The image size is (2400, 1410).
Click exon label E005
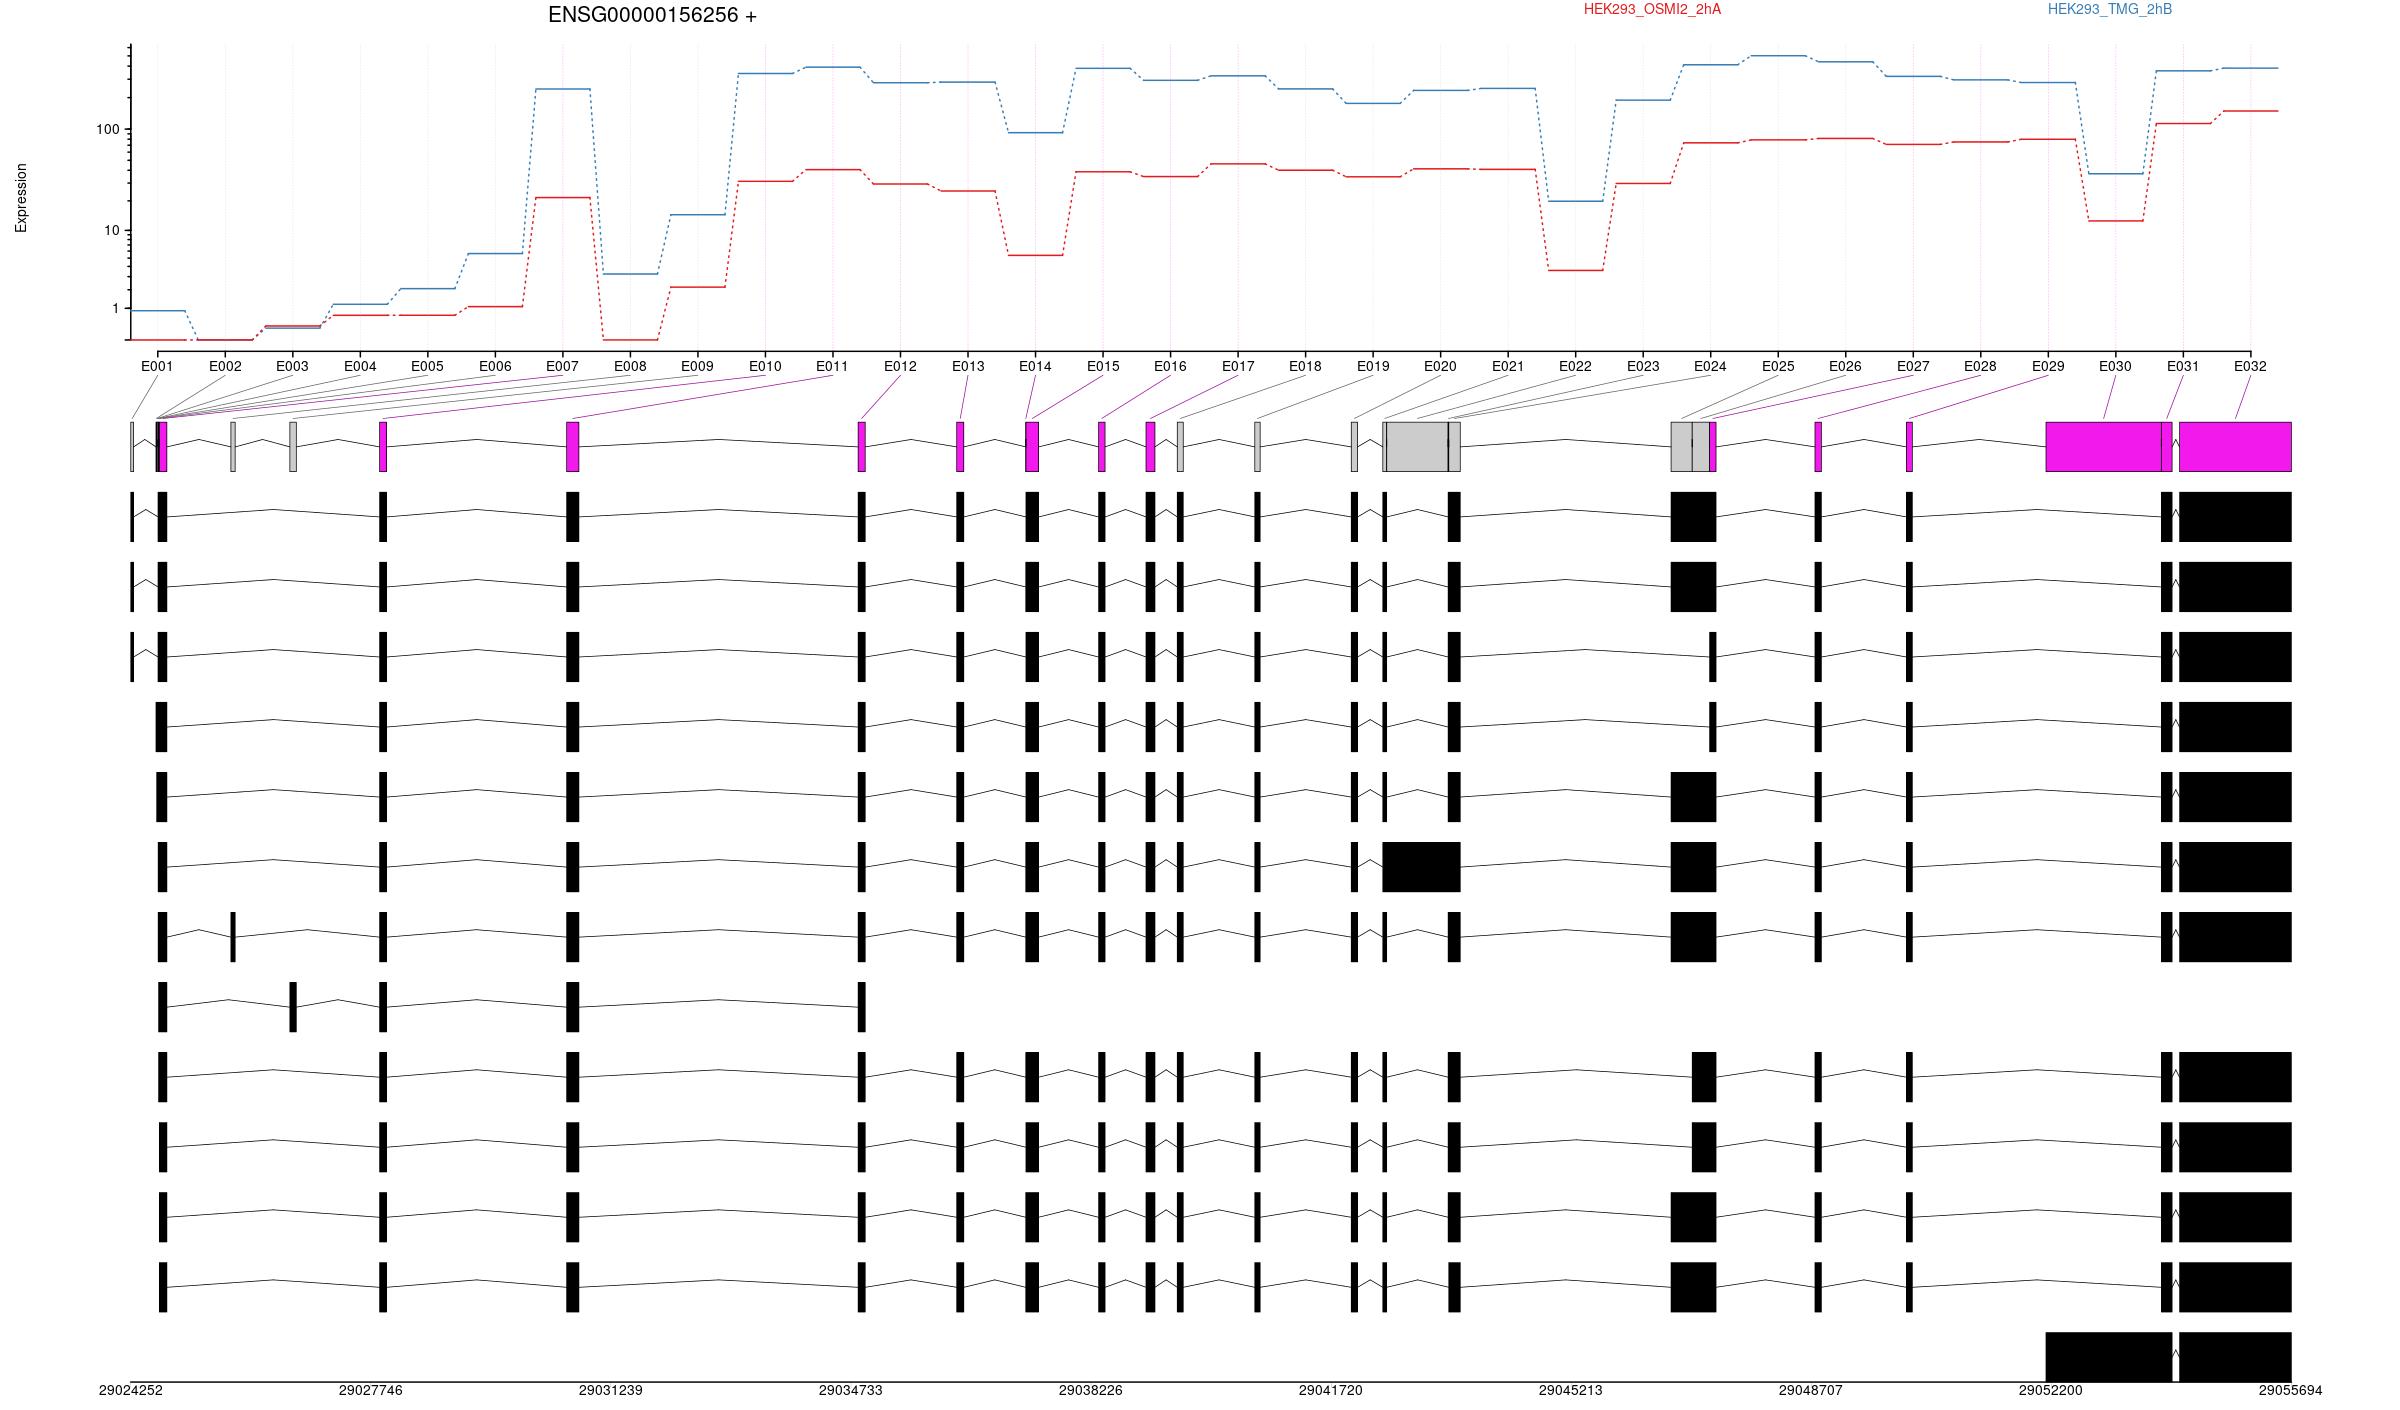pos(427,366)
